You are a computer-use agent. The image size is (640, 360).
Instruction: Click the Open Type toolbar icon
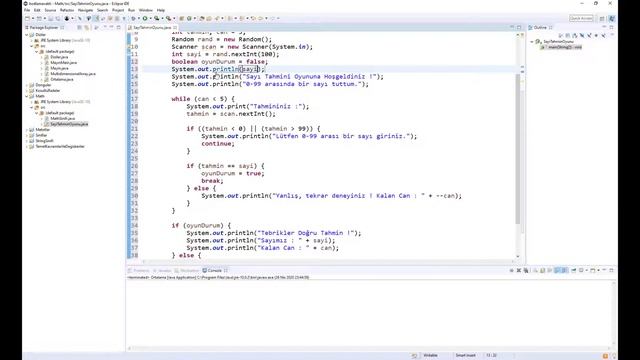[x=202, y=18]
